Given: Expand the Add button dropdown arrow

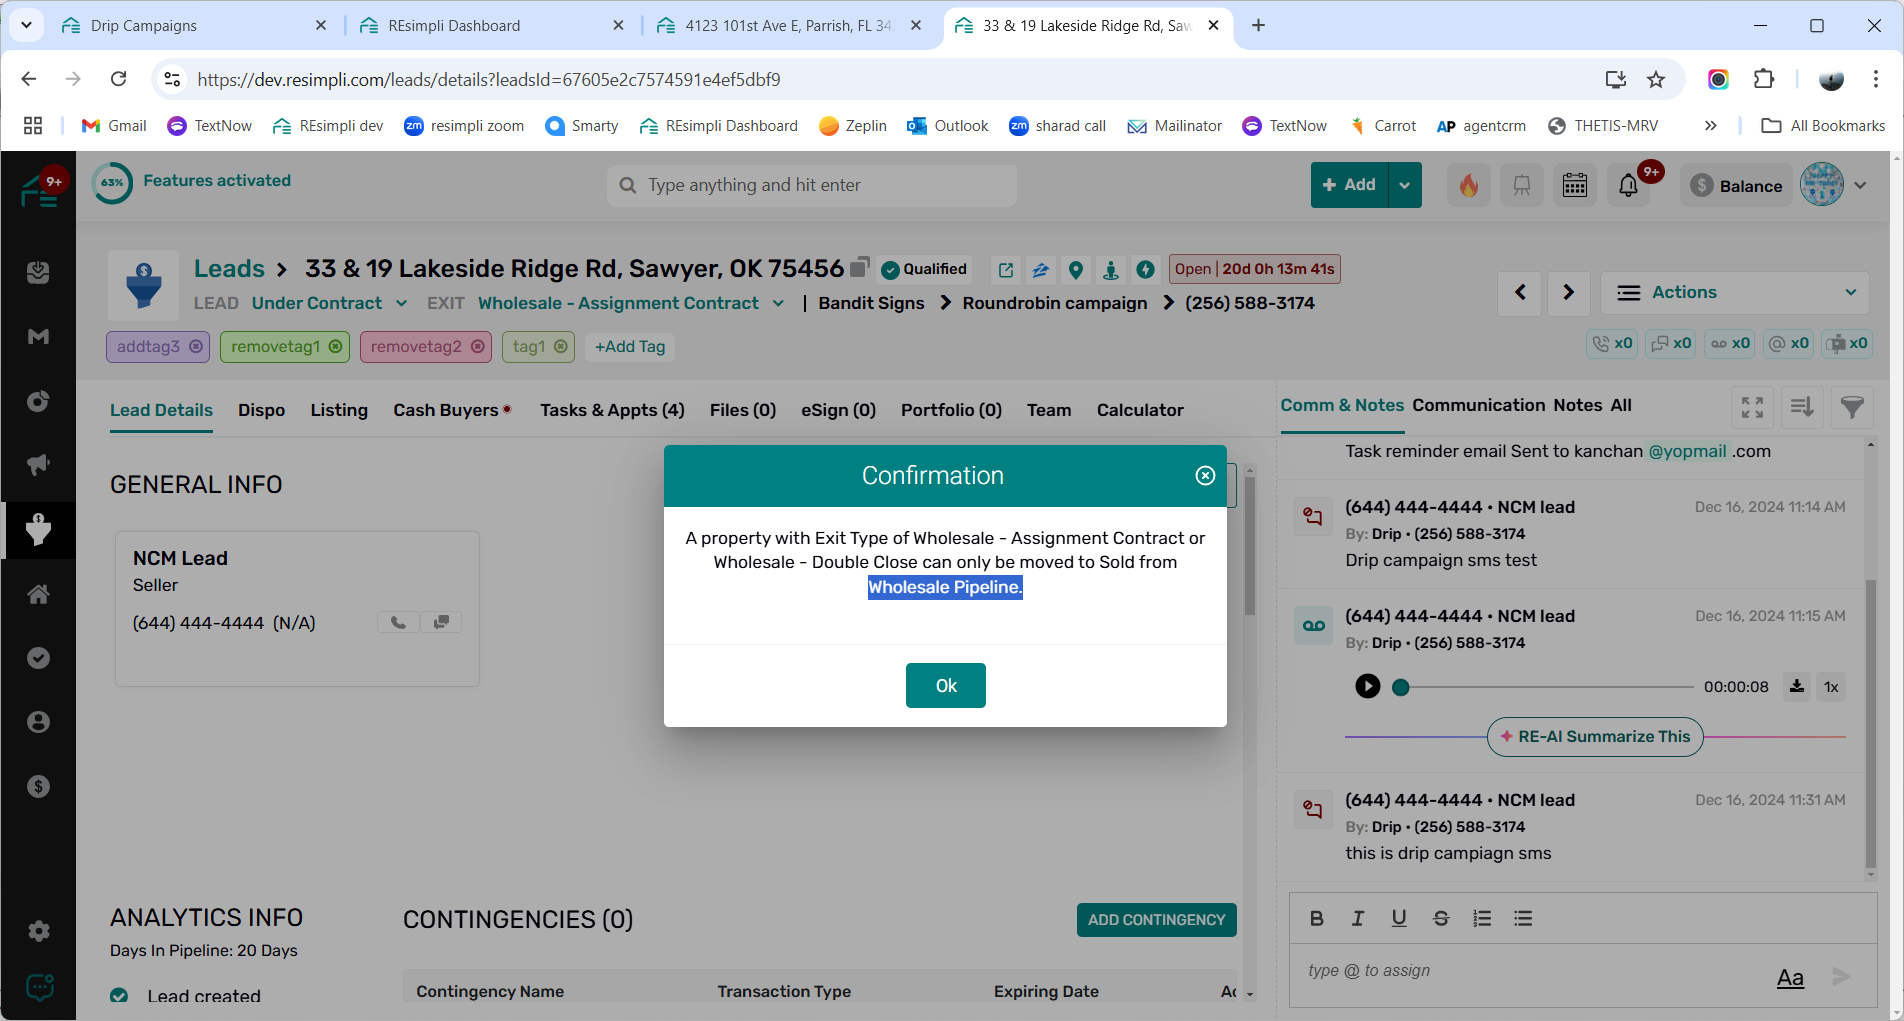Looking at the screenshot, I should [1405, 185].
